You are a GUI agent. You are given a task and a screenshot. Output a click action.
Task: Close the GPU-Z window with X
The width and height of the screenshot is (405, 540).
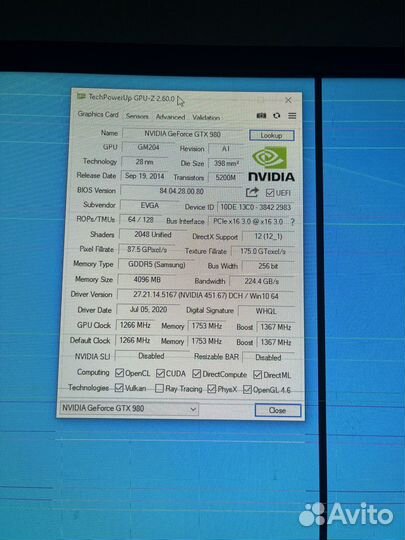coord(288,100)
